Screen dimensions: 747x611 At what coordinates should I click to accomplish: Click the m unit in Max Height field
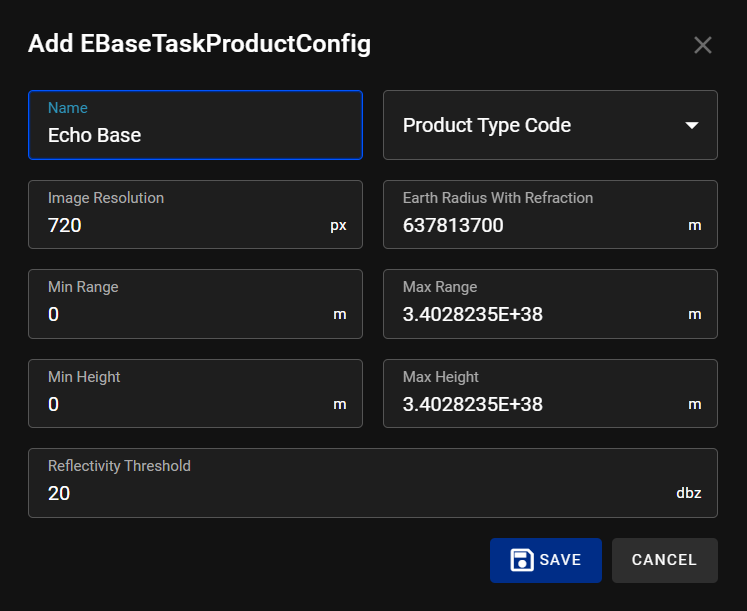[695, 404]
